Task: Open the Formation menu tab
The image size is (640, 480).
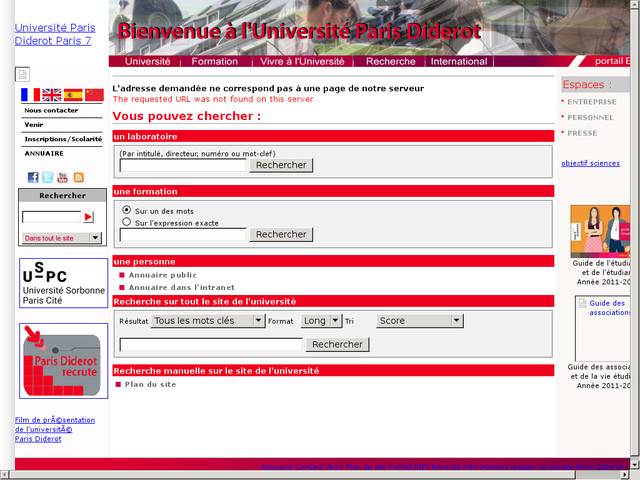Action: [215, 61]
